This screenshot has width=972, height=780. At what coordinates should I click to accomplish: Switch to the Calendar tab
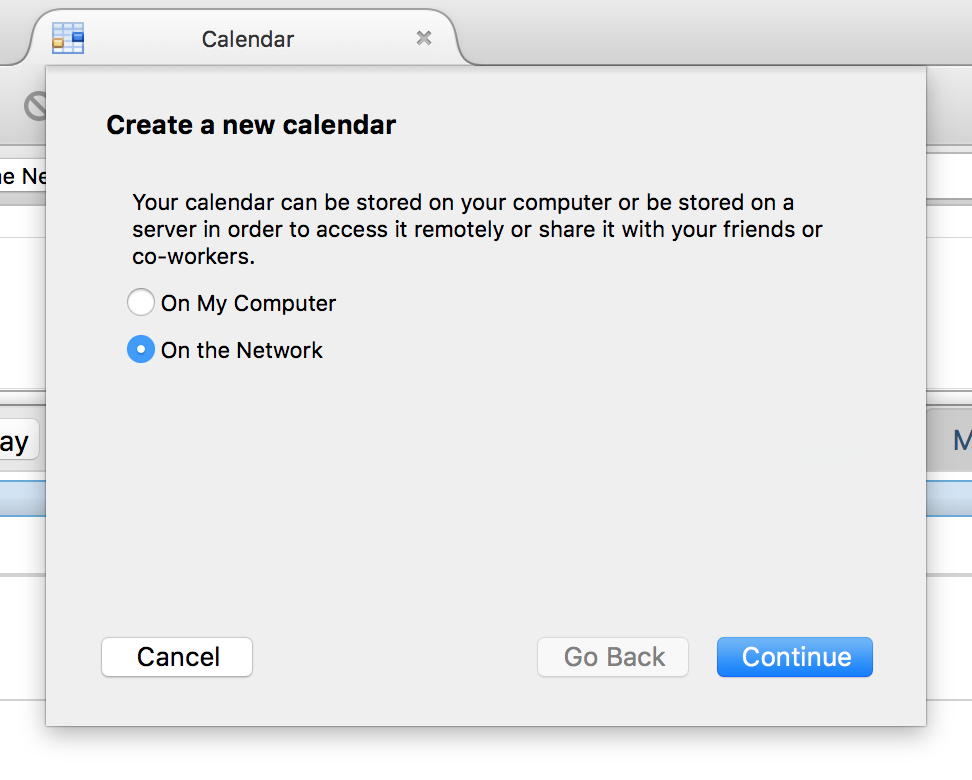pos(247,39)
